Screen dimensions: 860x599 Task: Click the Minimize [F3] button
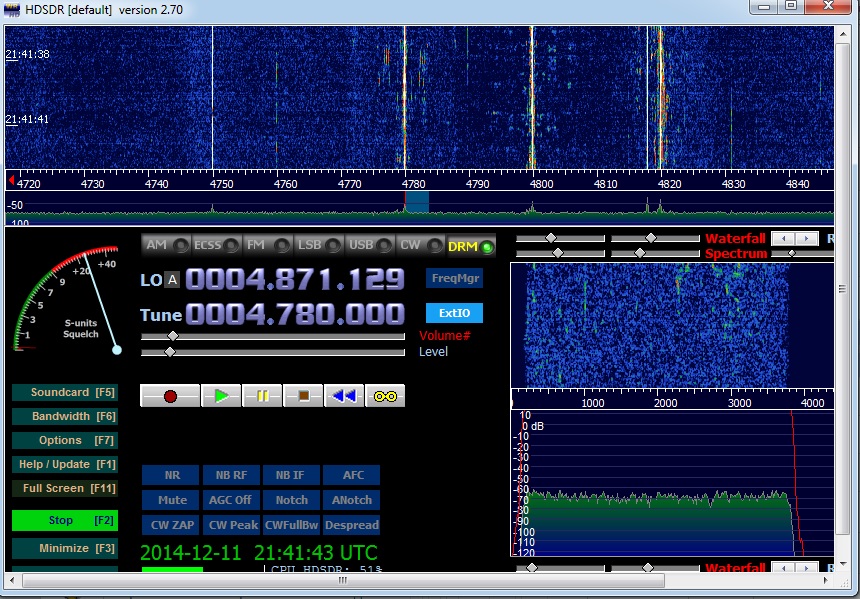pyautogui.click(x=65, y=548)
